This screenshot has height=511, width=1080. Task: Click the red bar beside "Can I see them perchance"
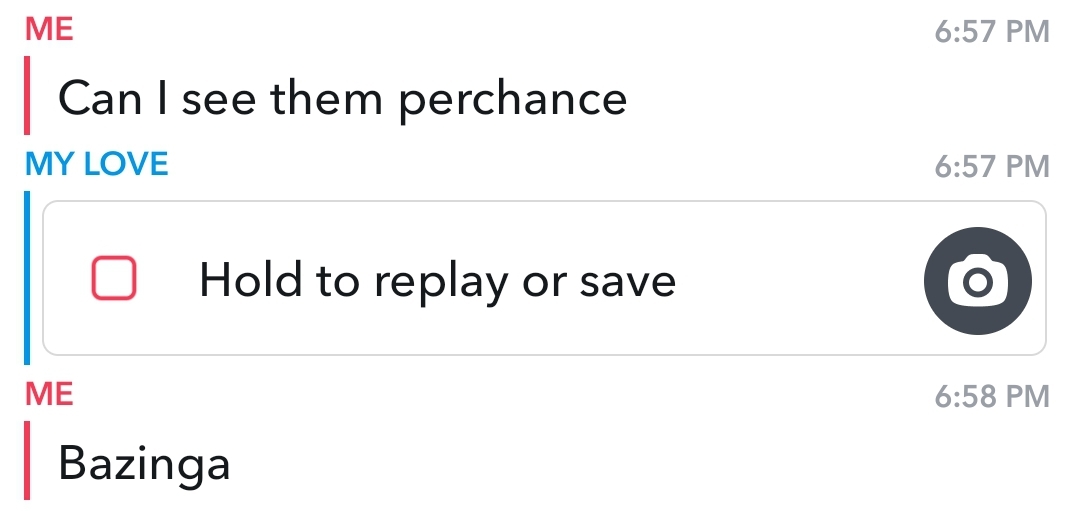coord(28,95)
